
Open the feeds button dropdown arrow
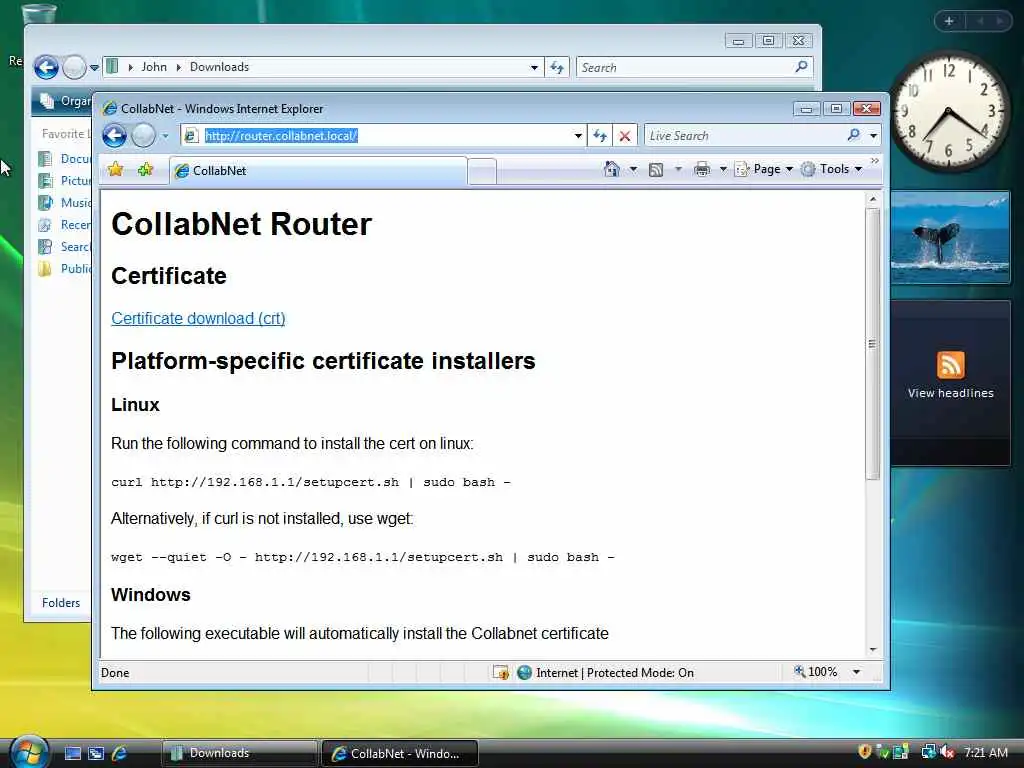point(678,170)
